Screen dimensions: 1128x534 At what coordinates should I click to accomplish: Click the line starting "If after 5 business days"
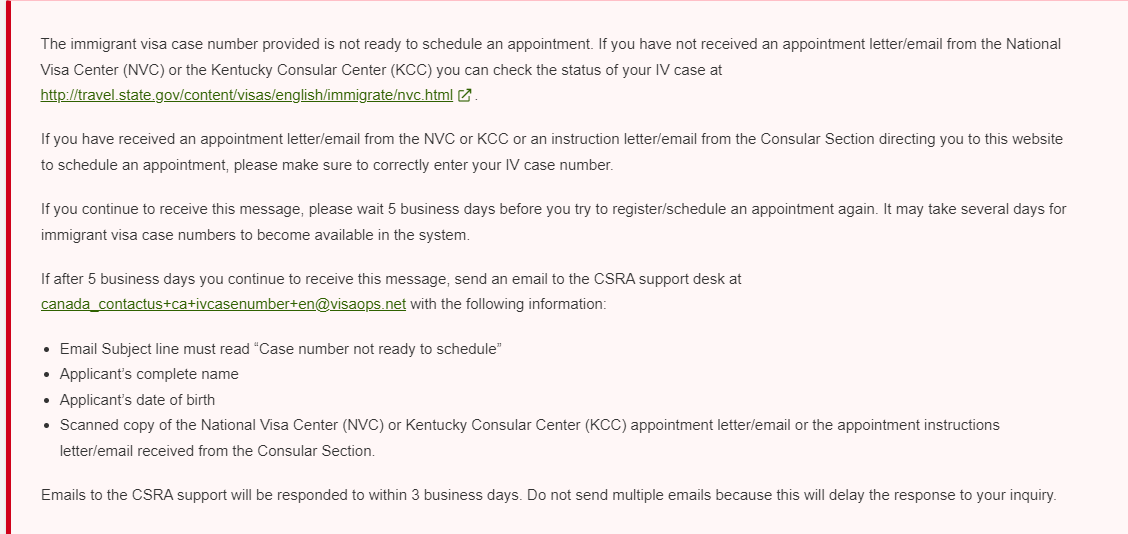coord(391,279)
